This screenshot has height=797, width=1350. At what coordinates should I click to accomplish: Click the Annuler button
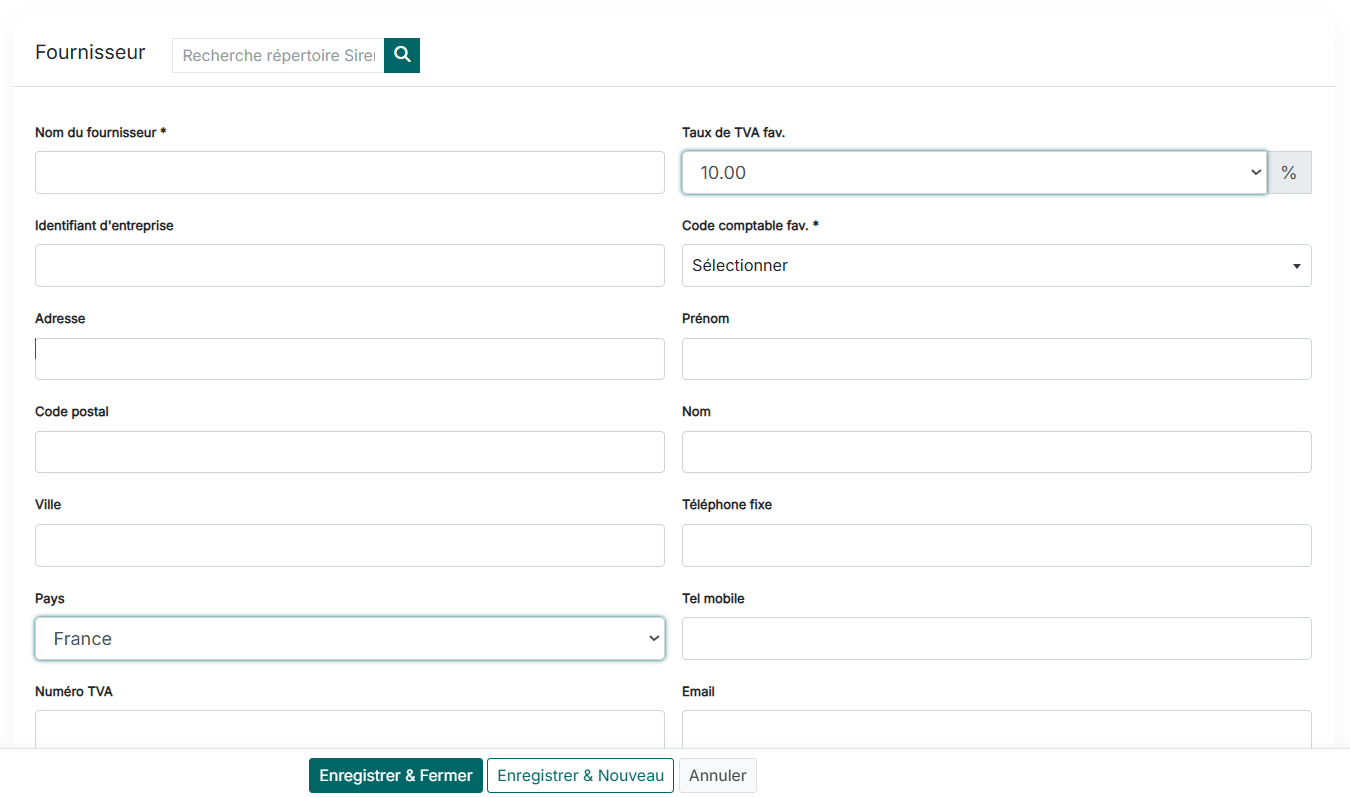(x=718, y=775)
